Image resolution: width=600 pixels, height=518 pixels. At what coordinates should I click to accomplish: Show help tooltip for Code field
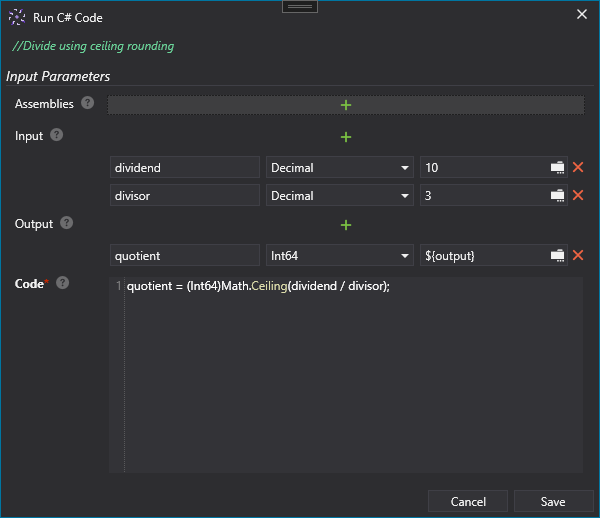62,284
